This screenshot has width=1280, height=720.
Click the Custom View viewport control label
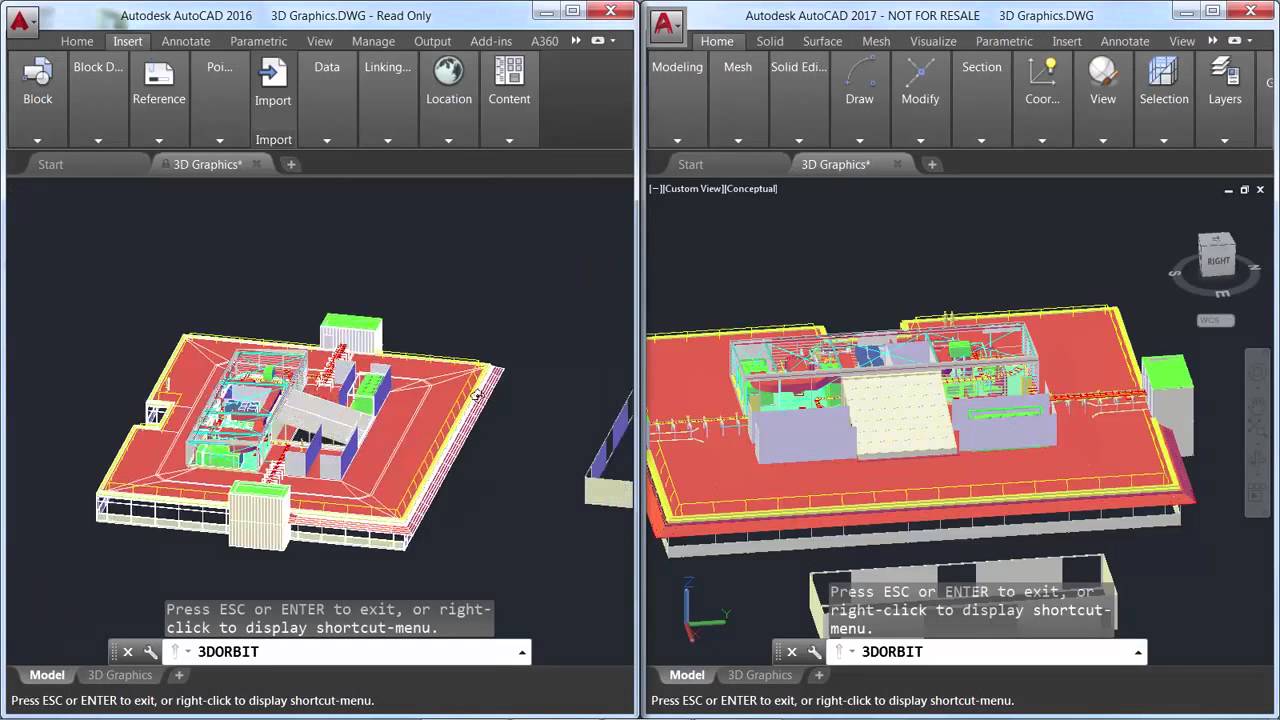pyautogui.click(x=691, y=188)
